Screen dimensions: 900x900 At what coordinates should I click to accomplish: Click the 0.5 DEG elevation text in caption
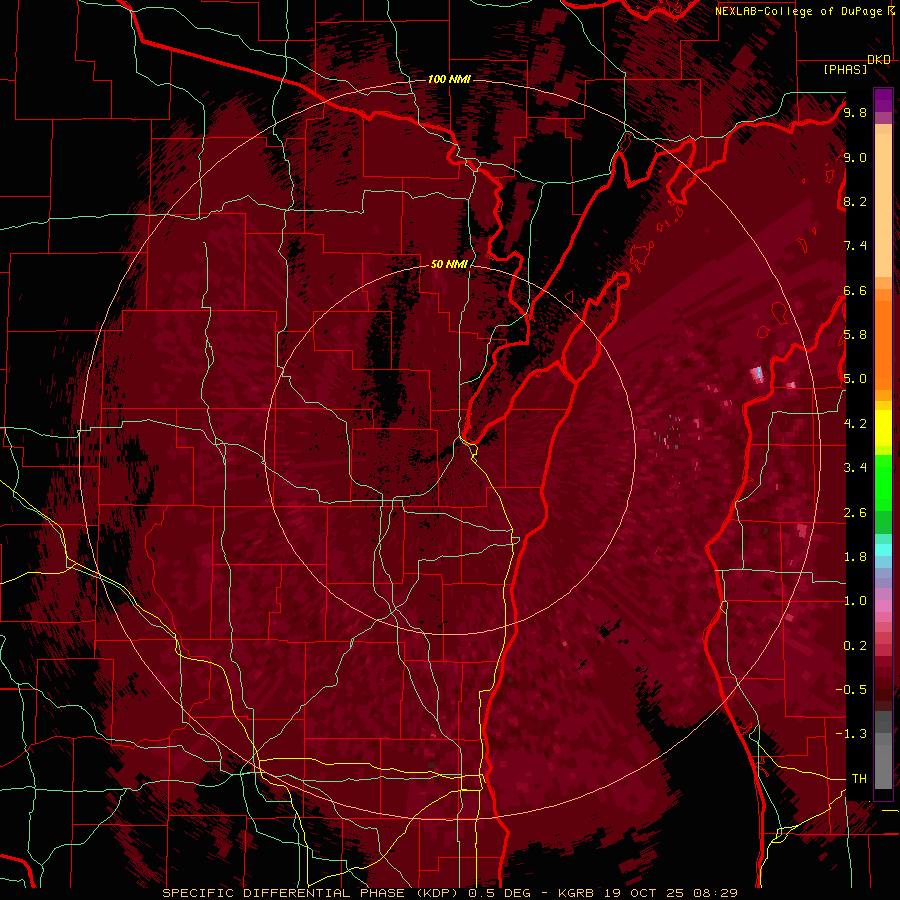click(x=502, y=893)
